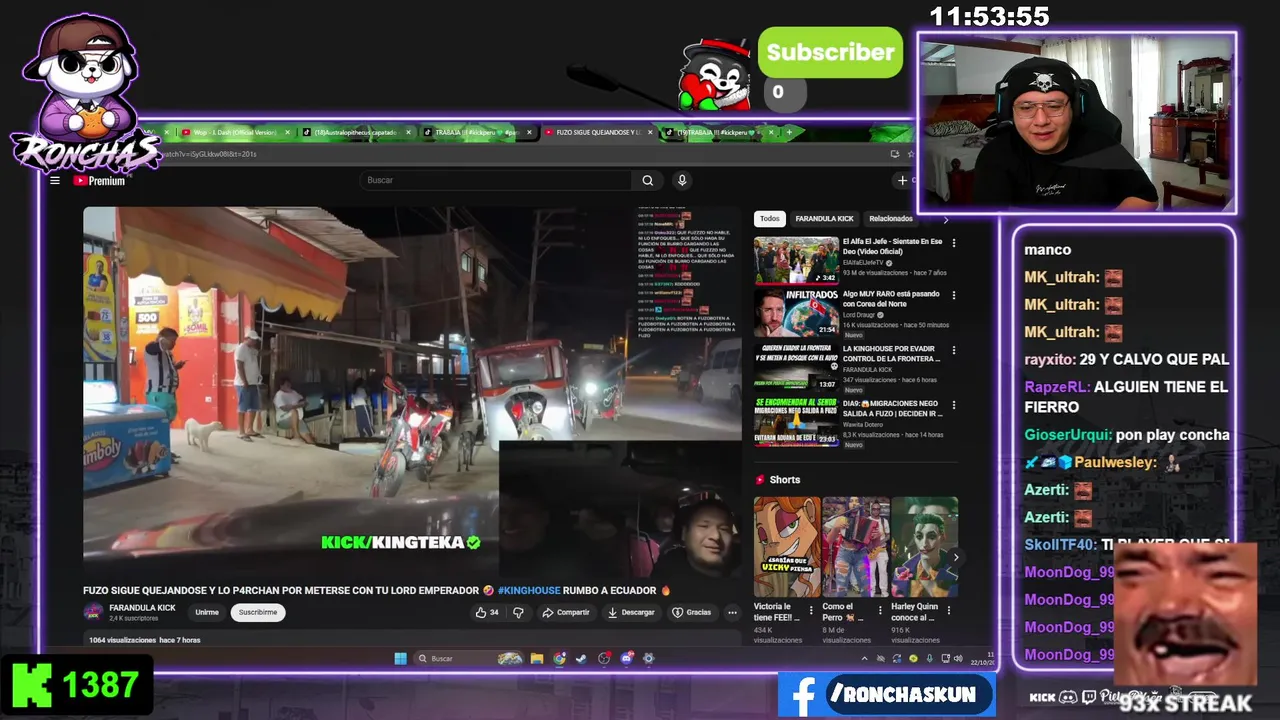Click the Descargar download button

[631, 612]
